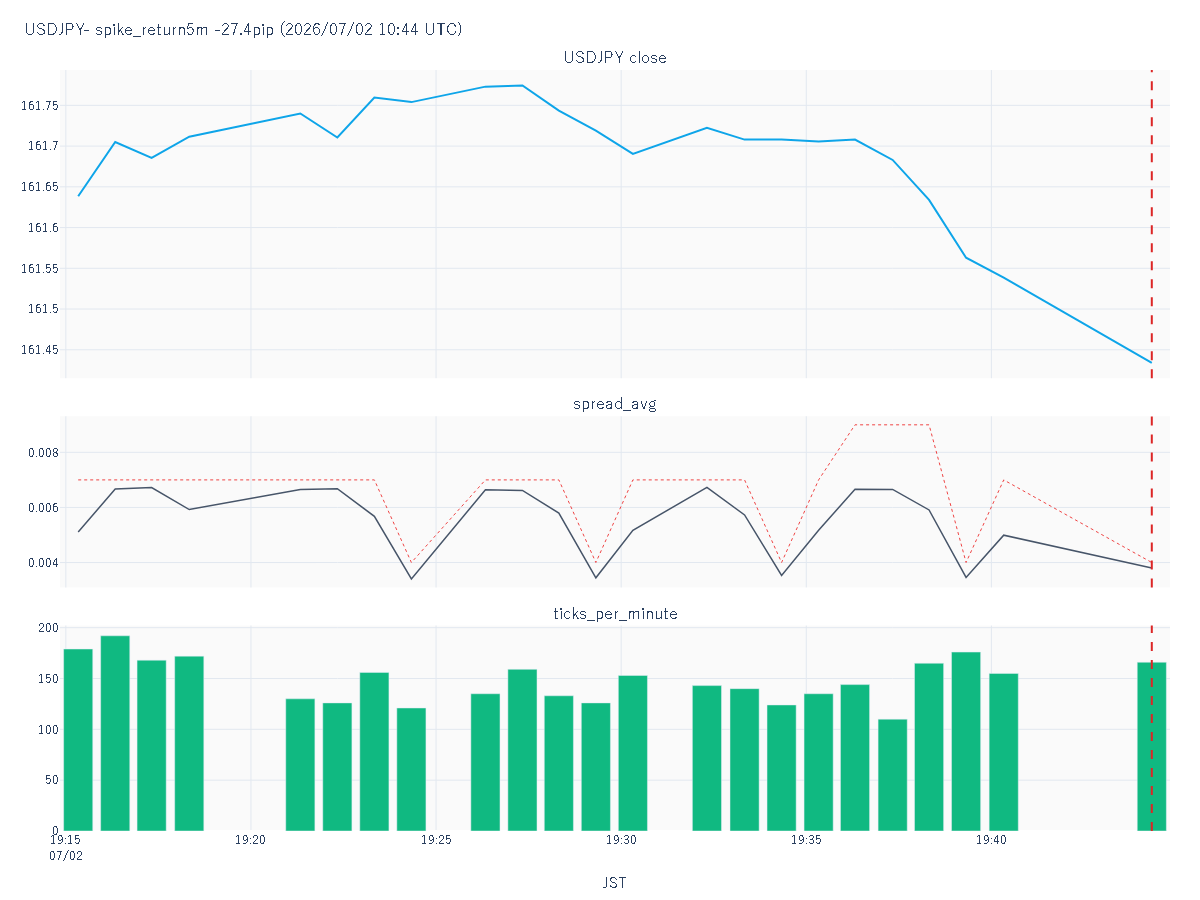Image resolution: width=1200 pixels, height=900 pixels.
Task: Click the 200 ticks axis label
Action: 49,628
